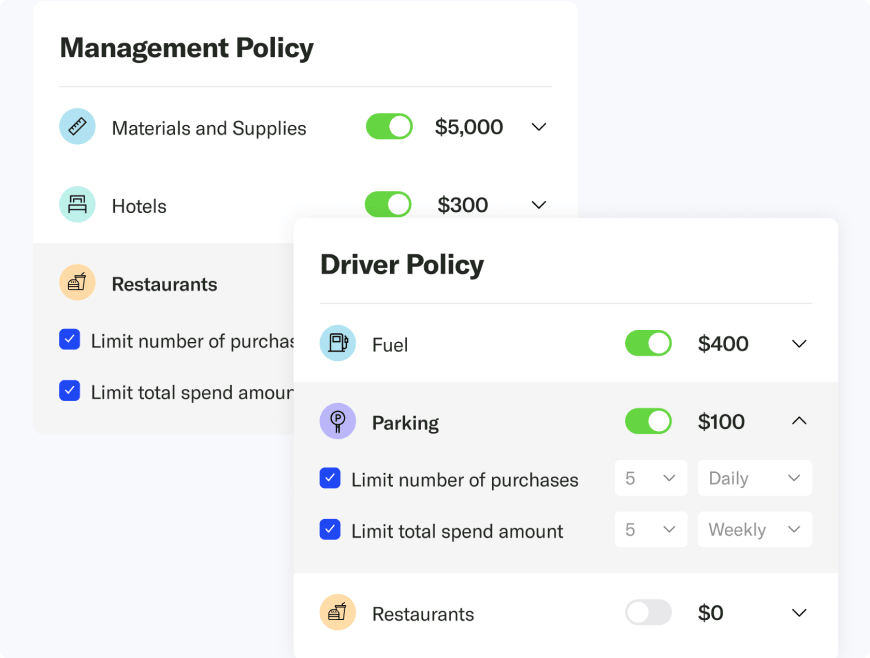Enable the Driver Policy Restaurants toggle
Viewport: 870px width, 658px height.
point(648,613)
